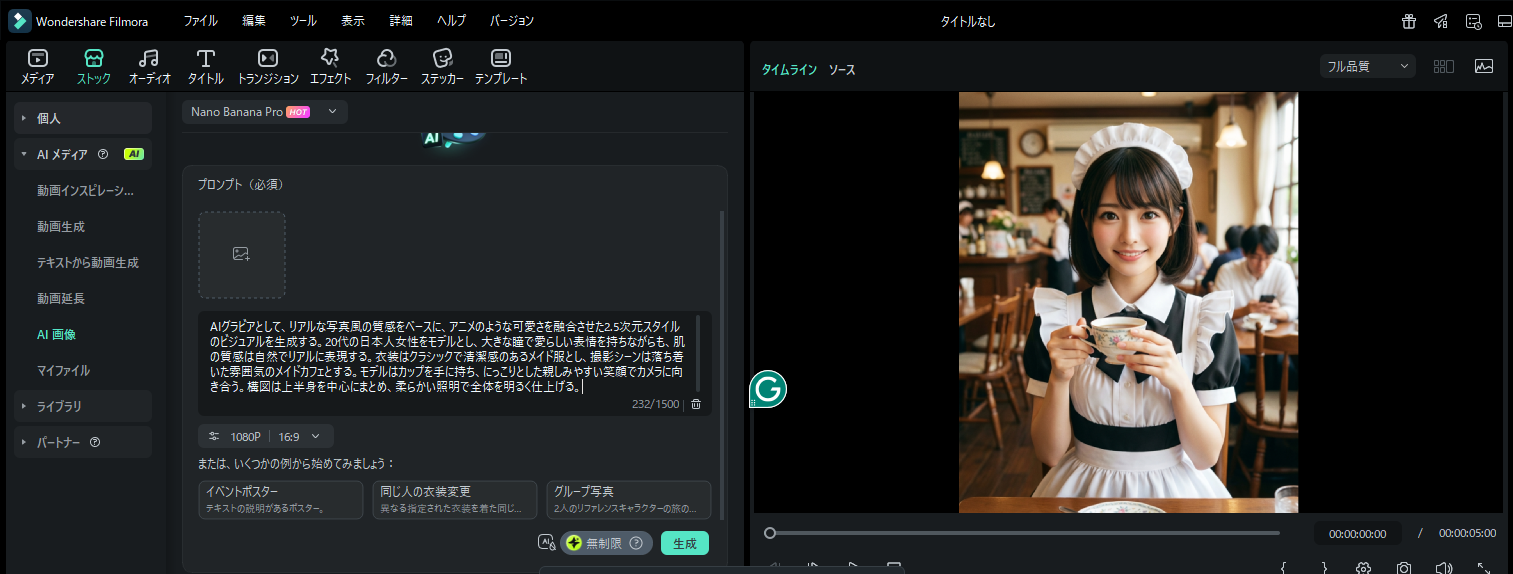Open the Media (メディア) panel
The height and width of the screenshot is (574, 1513).
37,66
